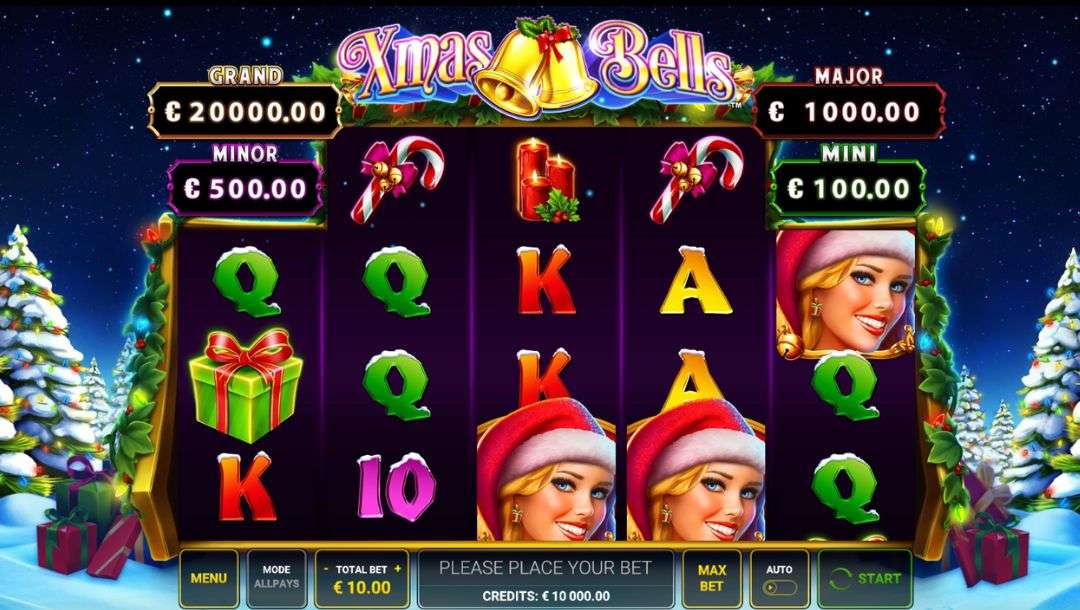Click the MINI jackpot display
1080x610 pixels.
click(849, 188)
